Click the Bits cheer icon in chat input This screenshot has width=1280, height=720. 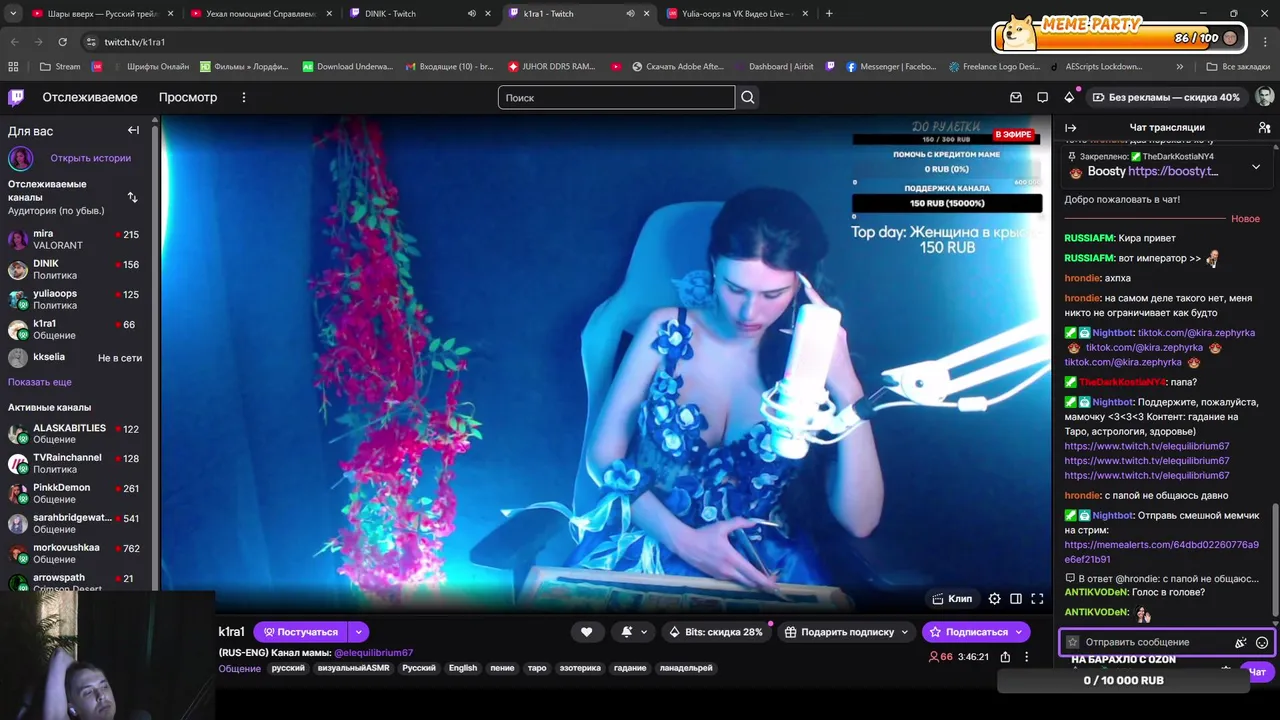1241,642
